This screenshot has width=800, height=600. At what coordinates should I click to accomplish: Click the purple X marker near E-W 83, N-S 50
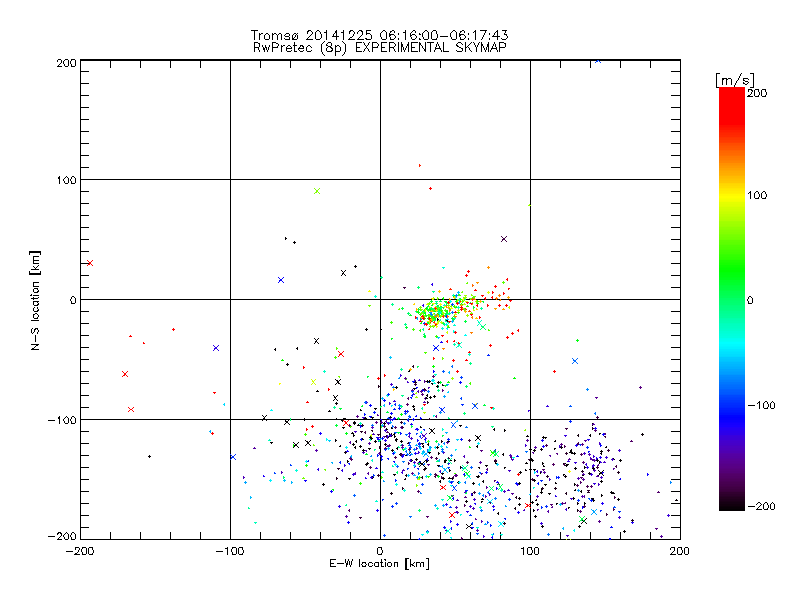504,239
